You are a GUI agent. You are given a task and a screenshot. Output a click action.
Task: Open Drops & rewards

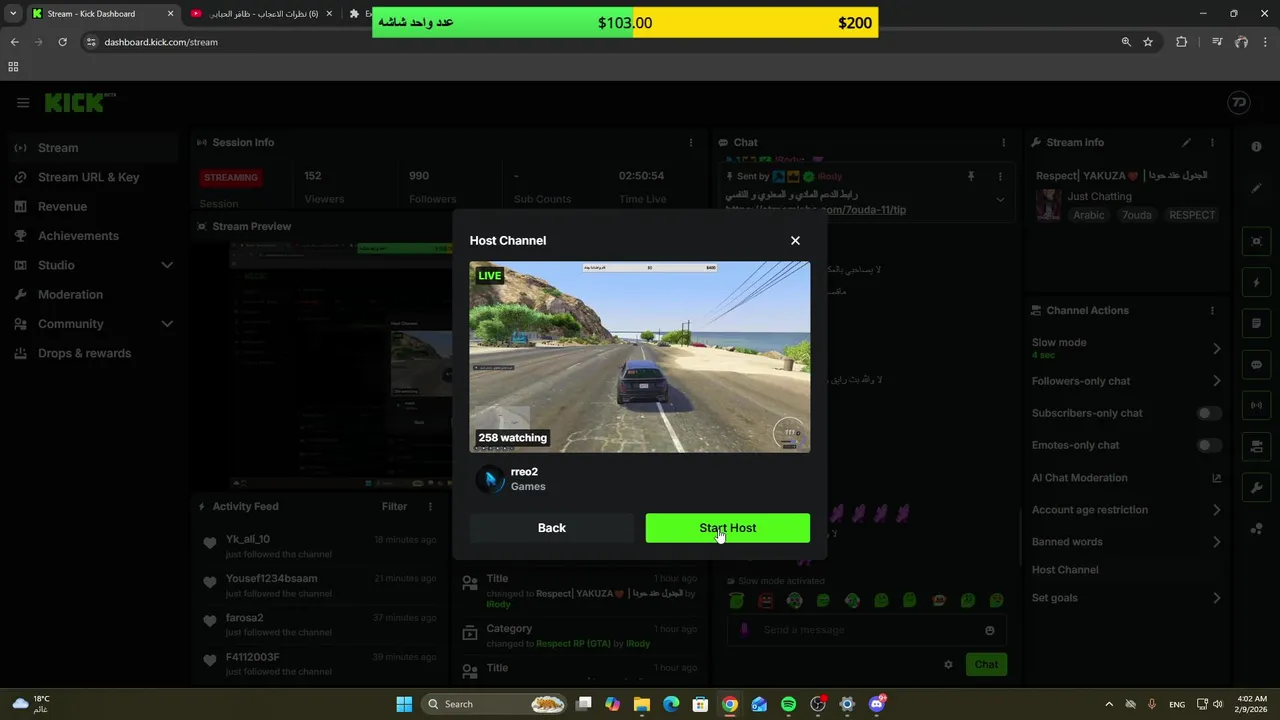94,353
